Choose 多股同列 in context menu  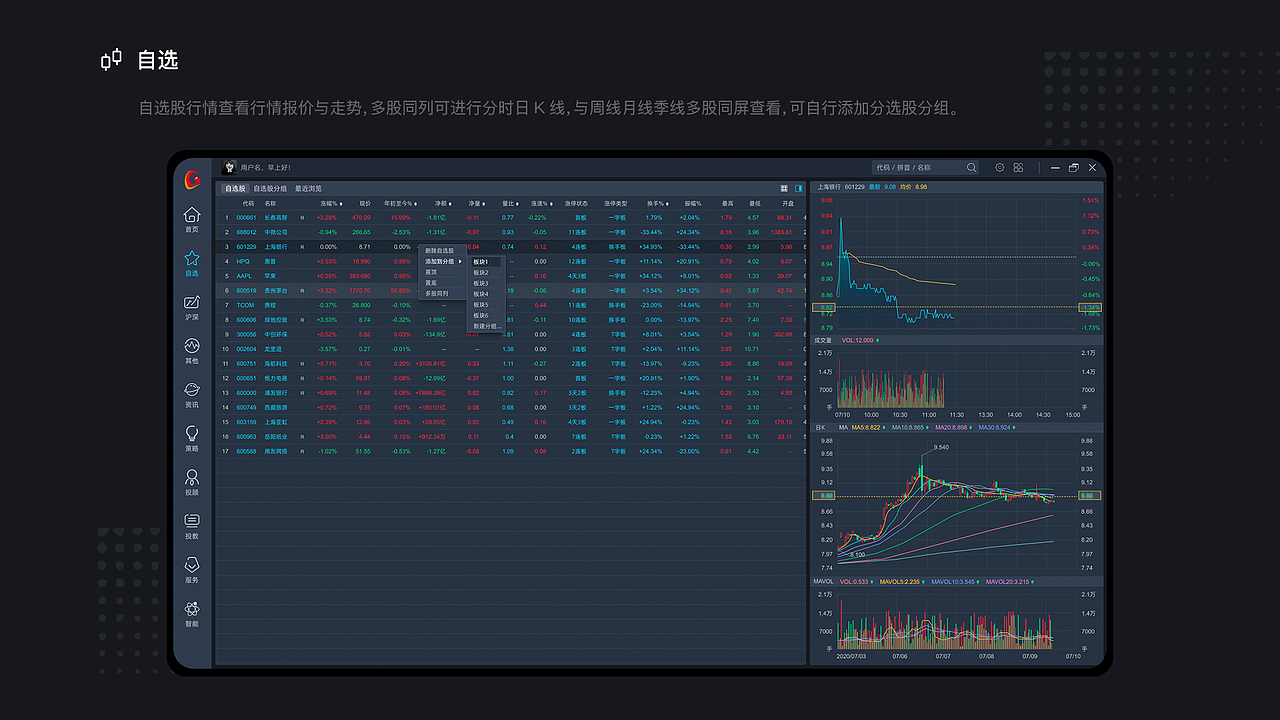tap(437, 294)
